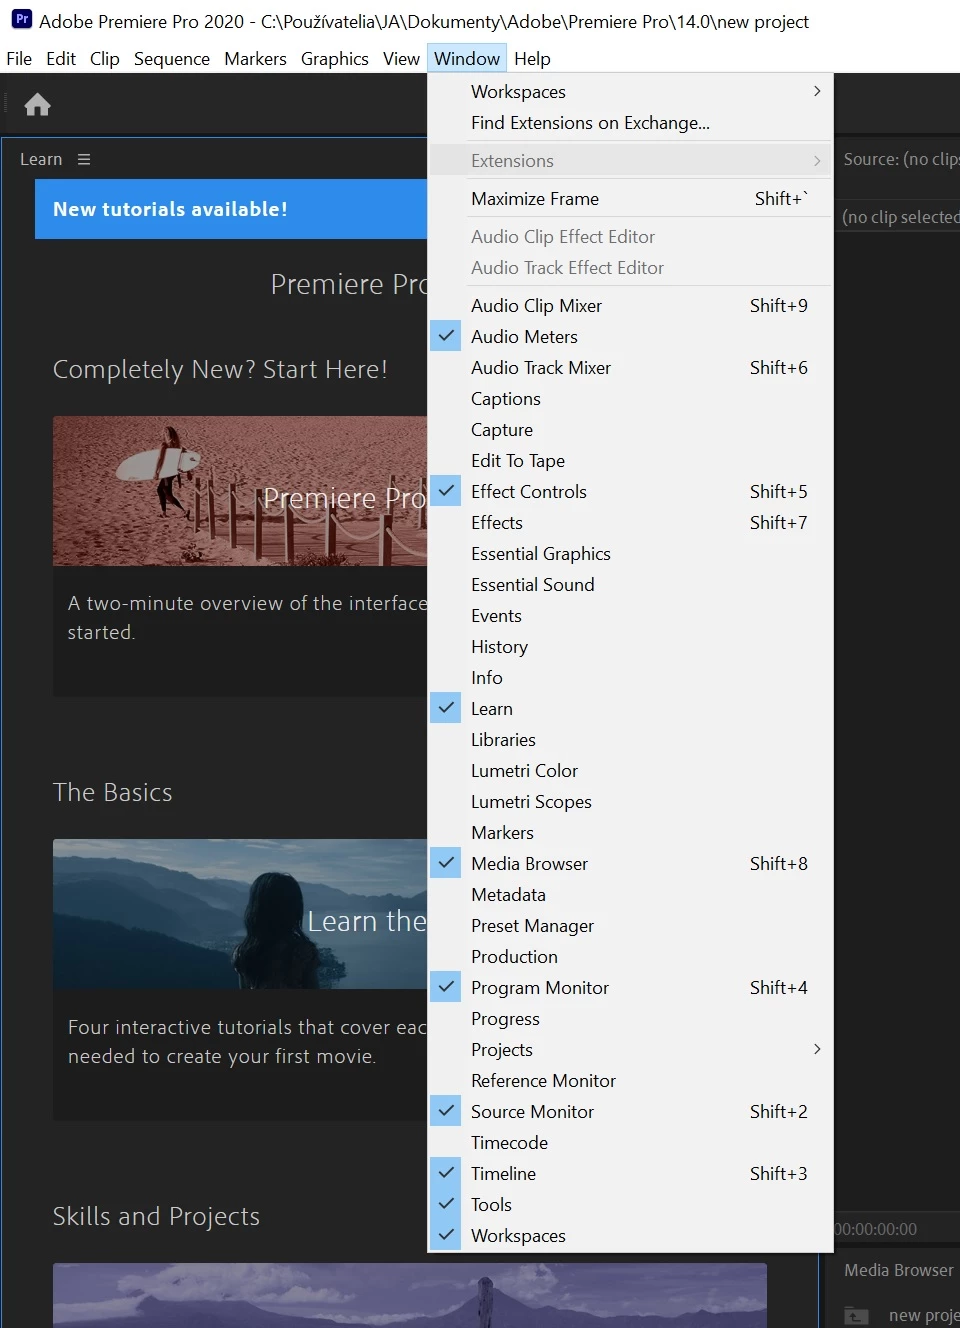The height and width of the screenshot is (1328, 960).
Task: Toggle Tools panel checkmark
Action: tap(630, 1205)
